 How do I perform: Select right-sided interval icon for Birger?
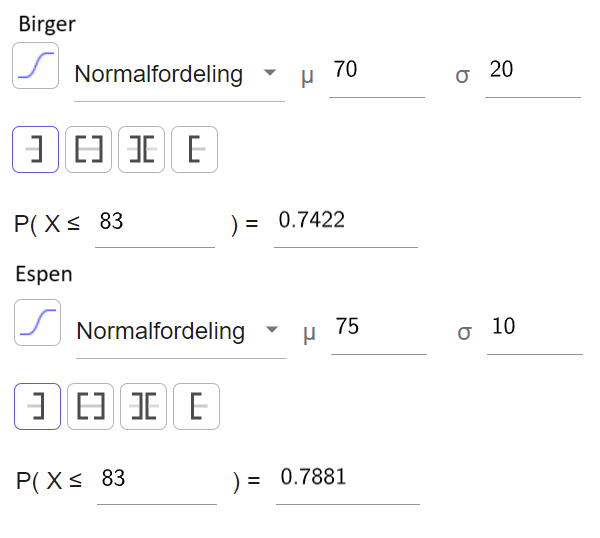[194, 149]
